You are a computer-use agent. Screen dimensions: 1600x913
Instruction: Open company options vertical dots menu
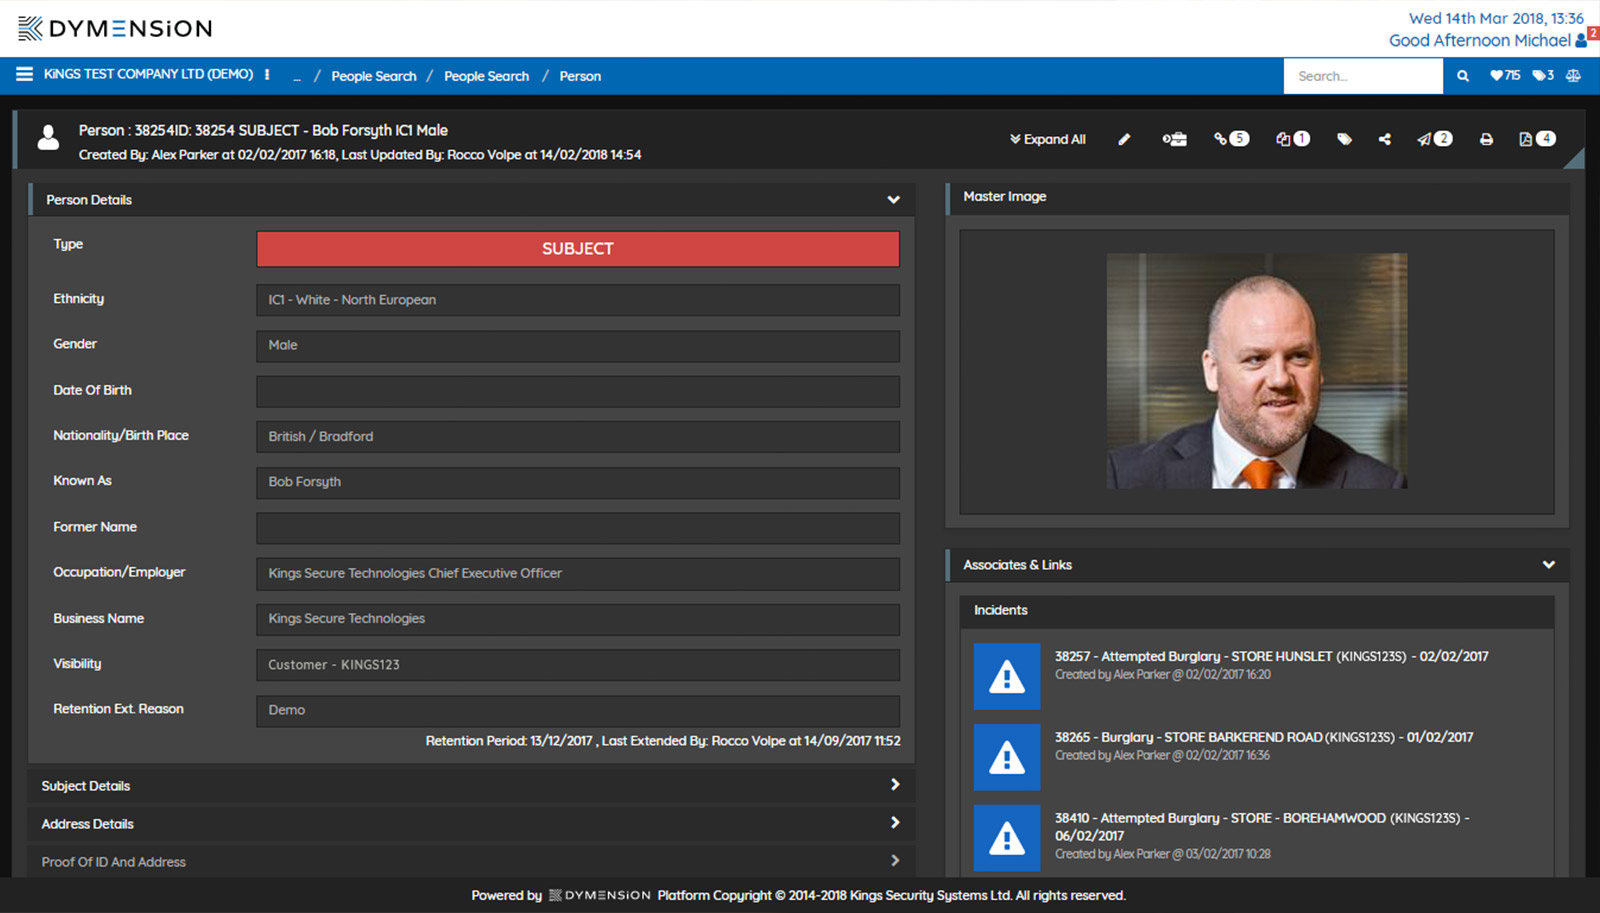point(267,74)
